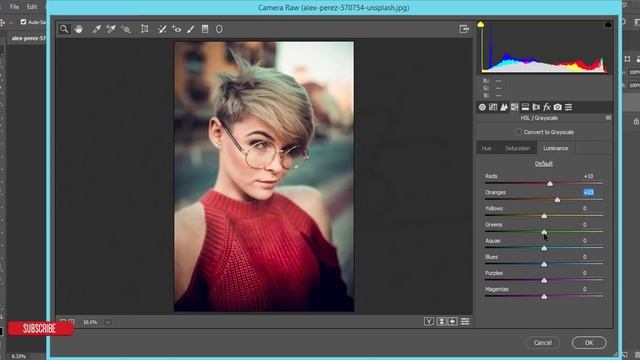Enable Convert to Grayscale checkbox
Image resolution: width=640 pixels, height=360 pixels.
(x=518, y=132)
